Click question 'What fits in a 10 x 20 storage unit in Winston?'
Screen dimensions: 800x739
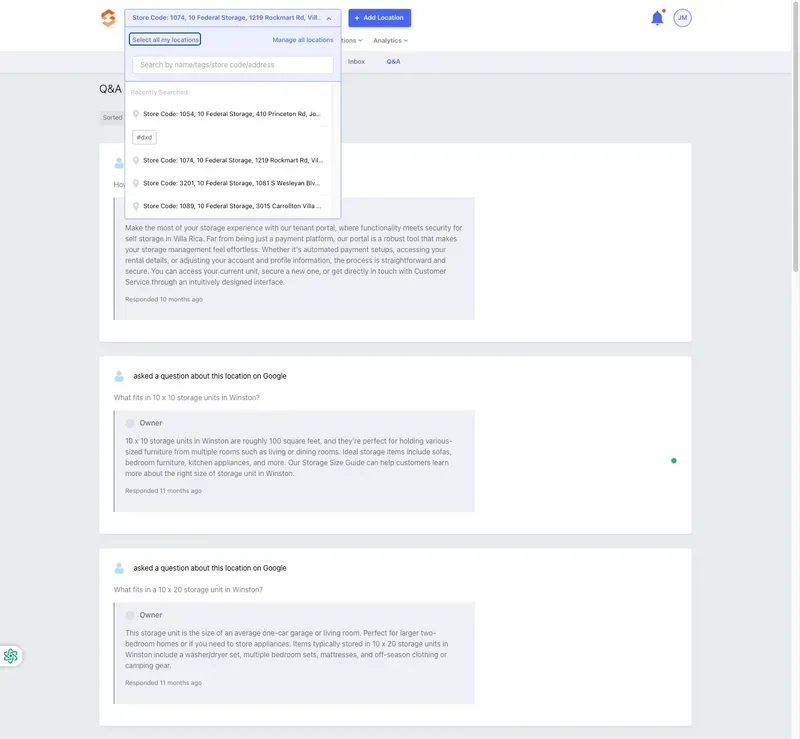(188, 589)
